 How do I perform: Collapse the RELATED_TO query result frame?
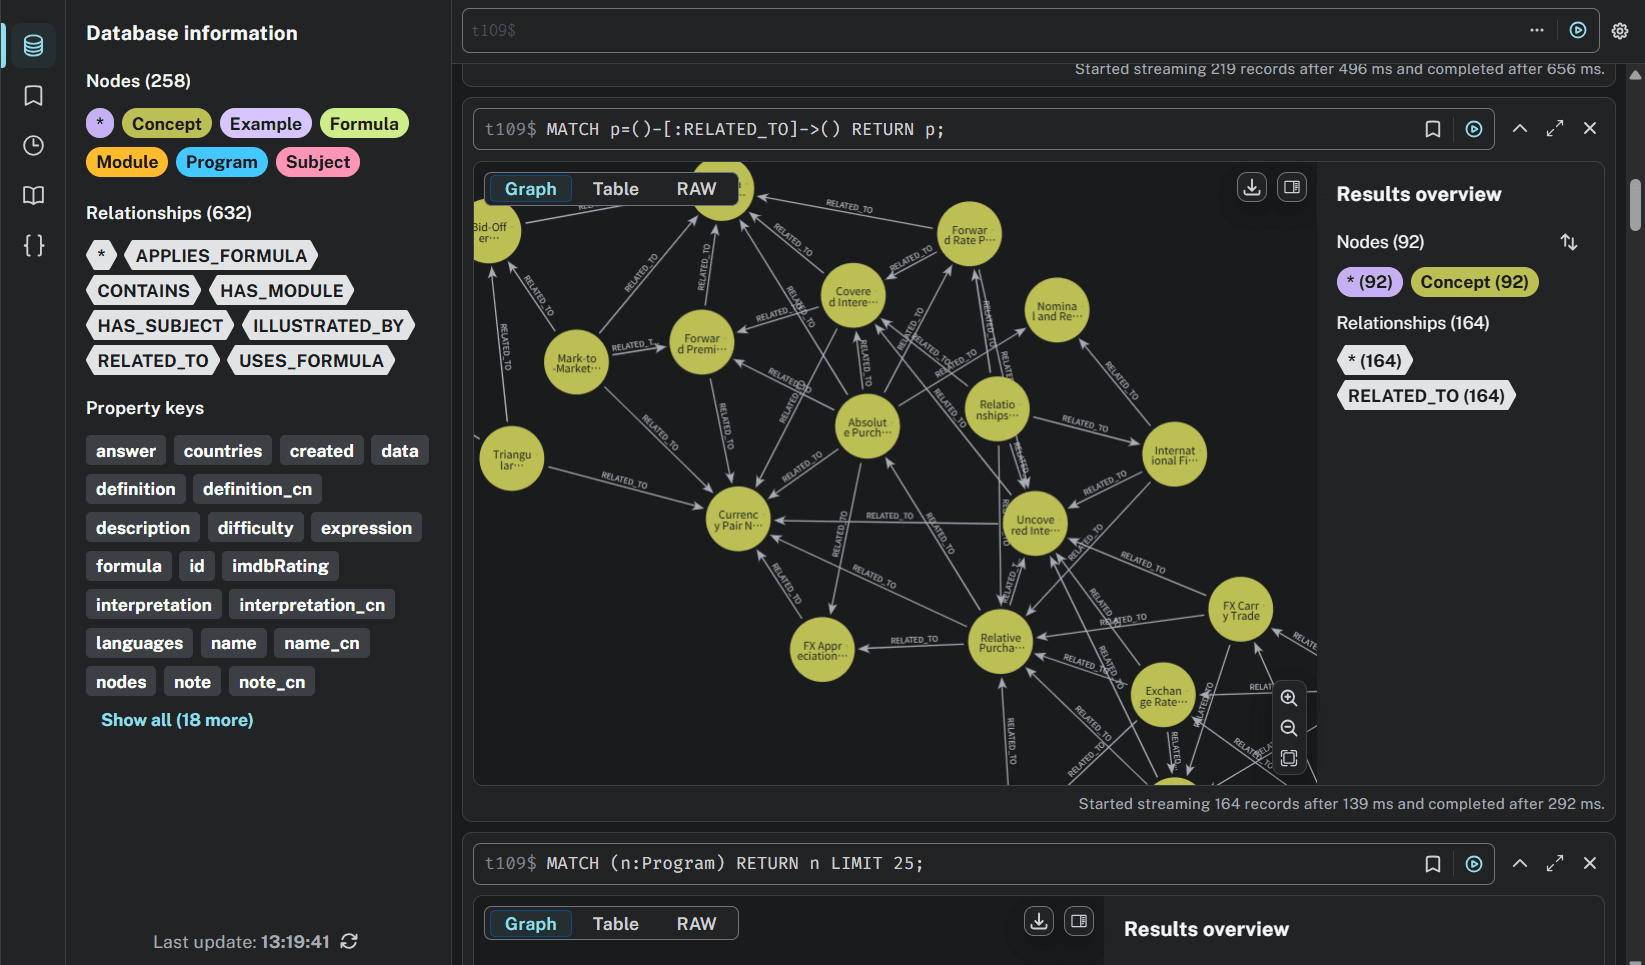[x=1519, y=129]
